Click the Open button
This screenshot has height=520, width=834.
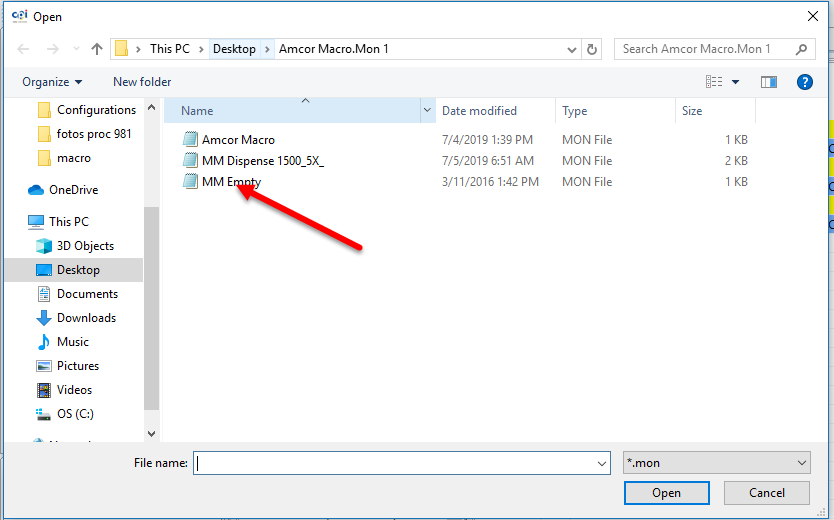point(666,493)
